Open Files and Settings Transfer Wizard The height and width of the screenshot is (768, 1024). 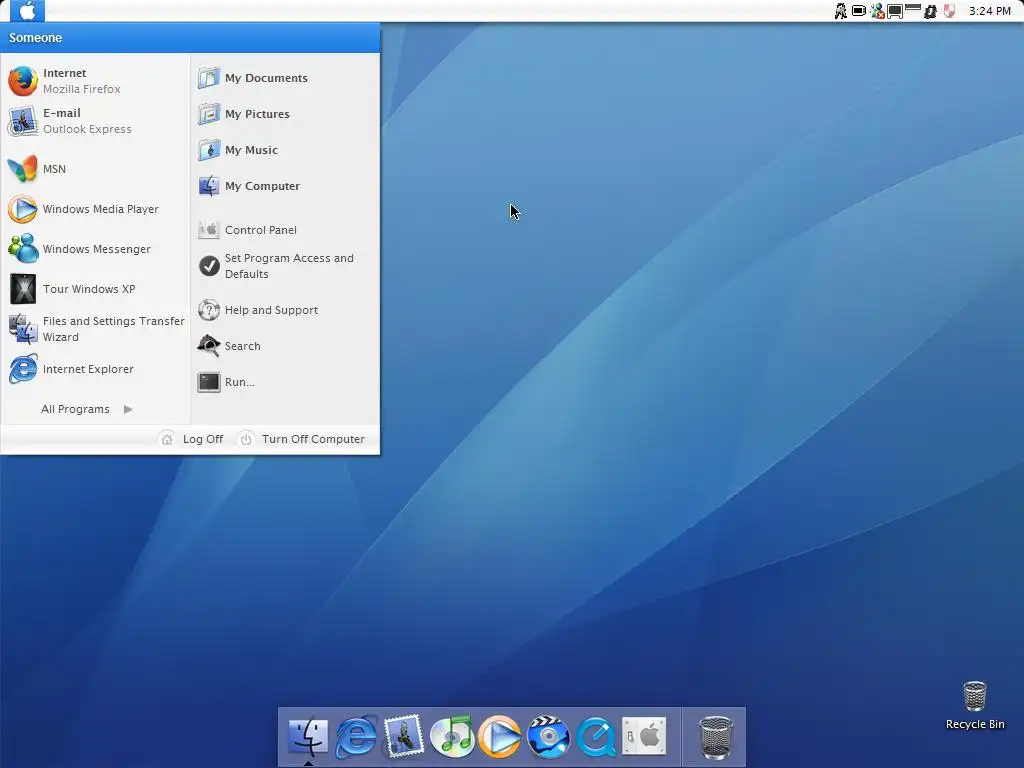click(95, 328)
